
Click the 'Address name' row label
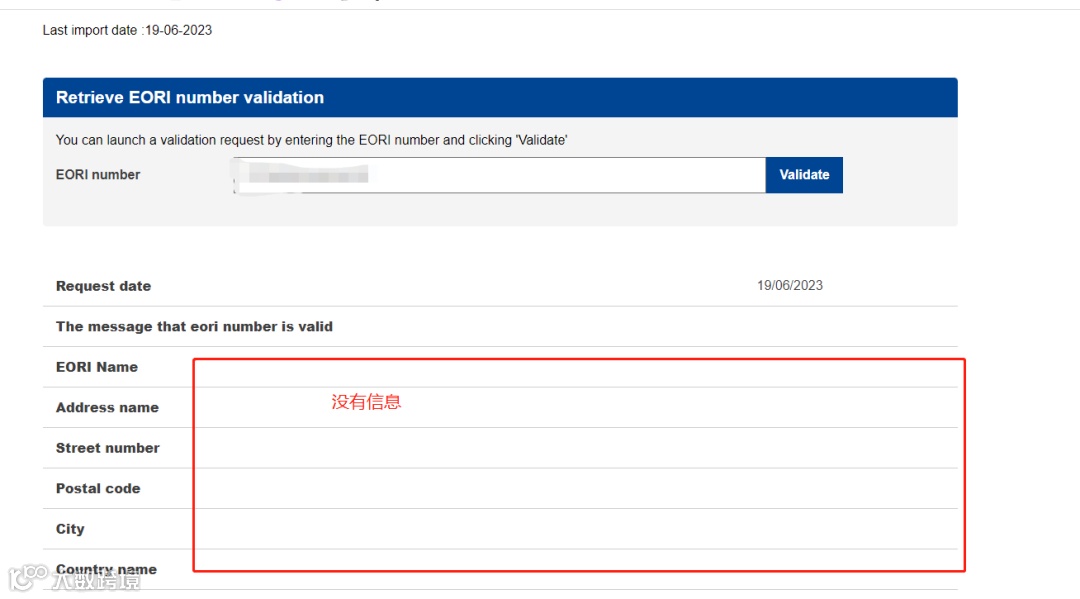pos(107,408)
